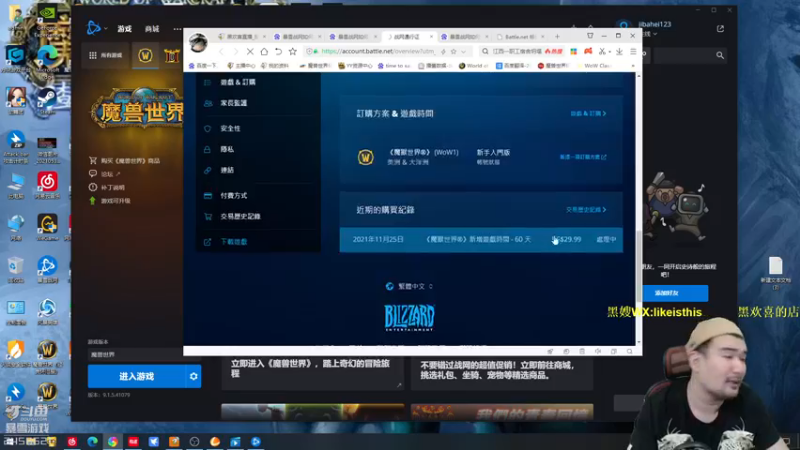Open Google Chrome from the taskbar

tap(113, 441)
